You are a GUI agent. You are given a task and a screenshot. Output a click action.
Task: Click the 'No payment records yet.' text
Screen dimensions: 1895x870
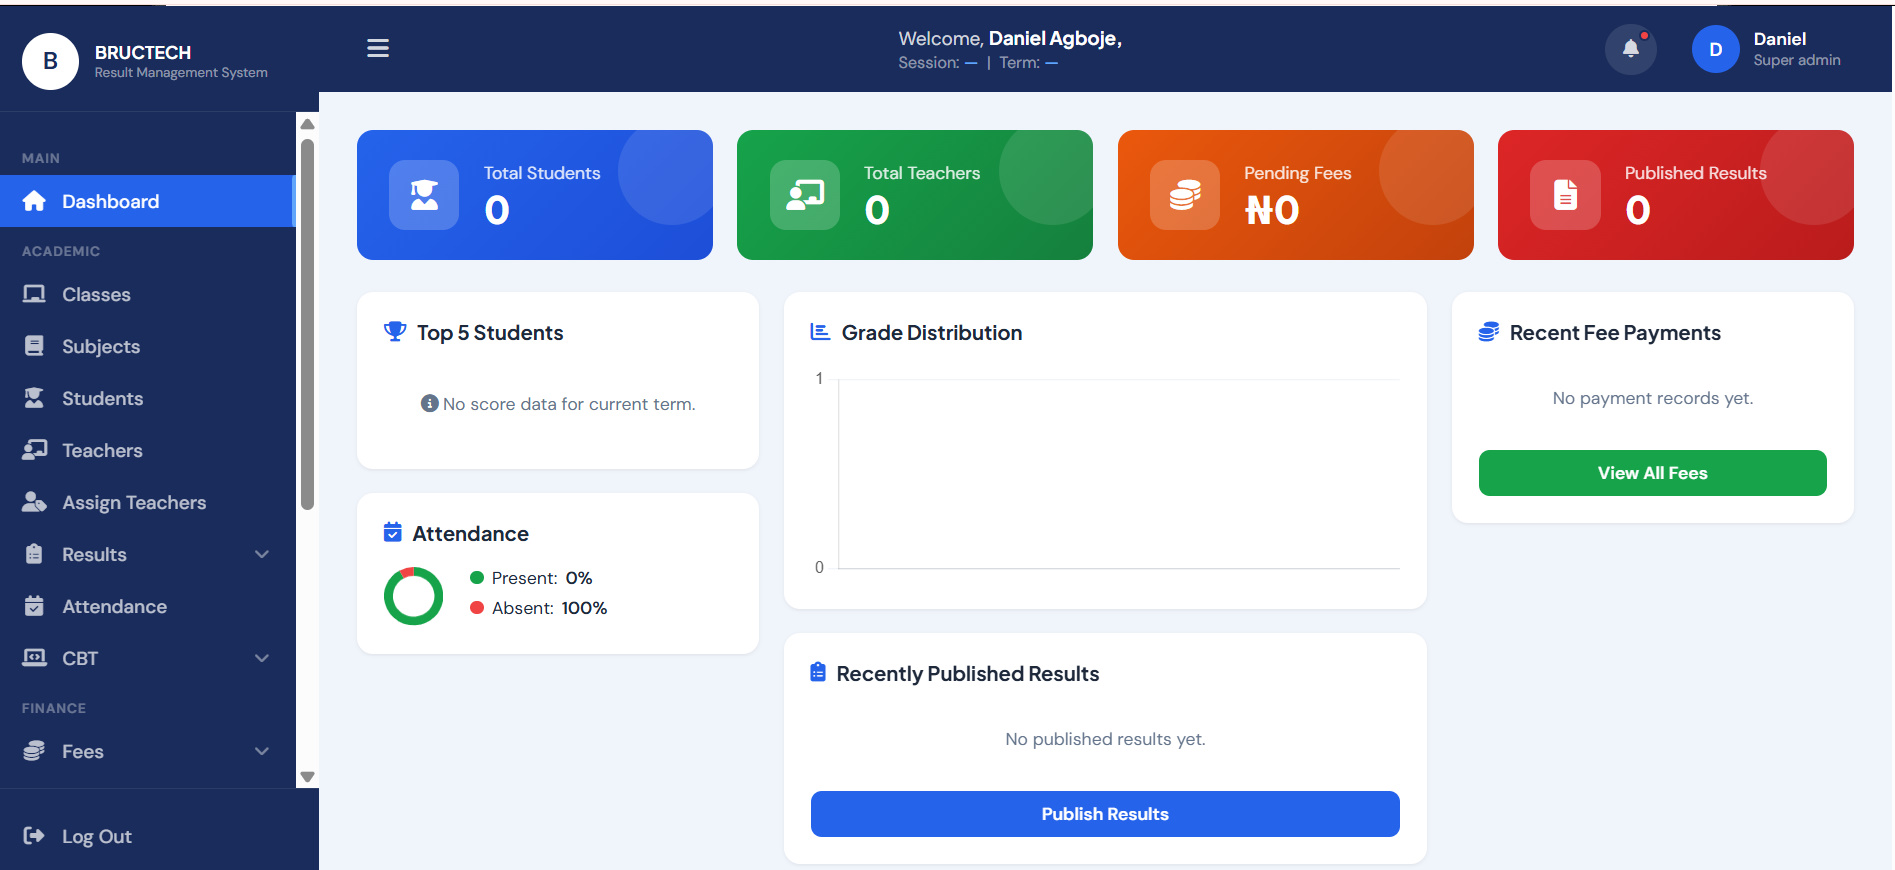click(1652, 398)
